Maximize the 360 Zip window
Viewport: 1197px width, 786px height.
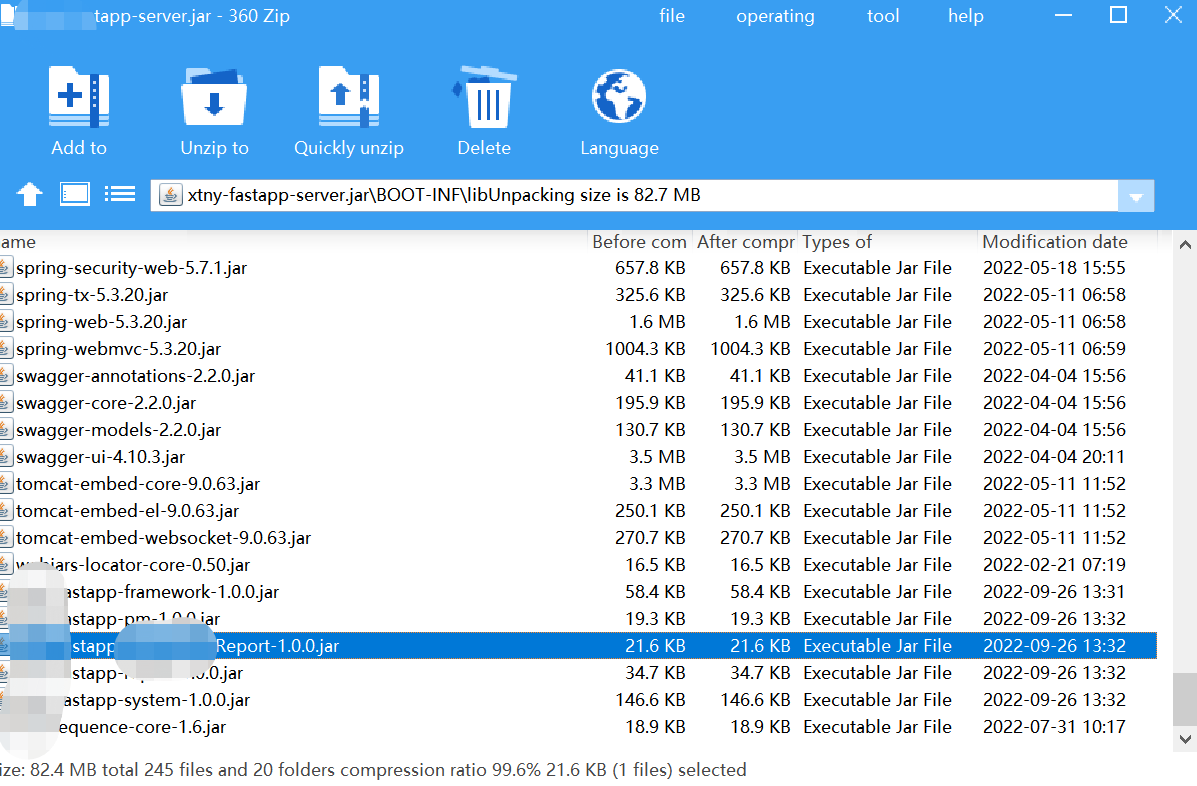click(x=1118, y=14)
